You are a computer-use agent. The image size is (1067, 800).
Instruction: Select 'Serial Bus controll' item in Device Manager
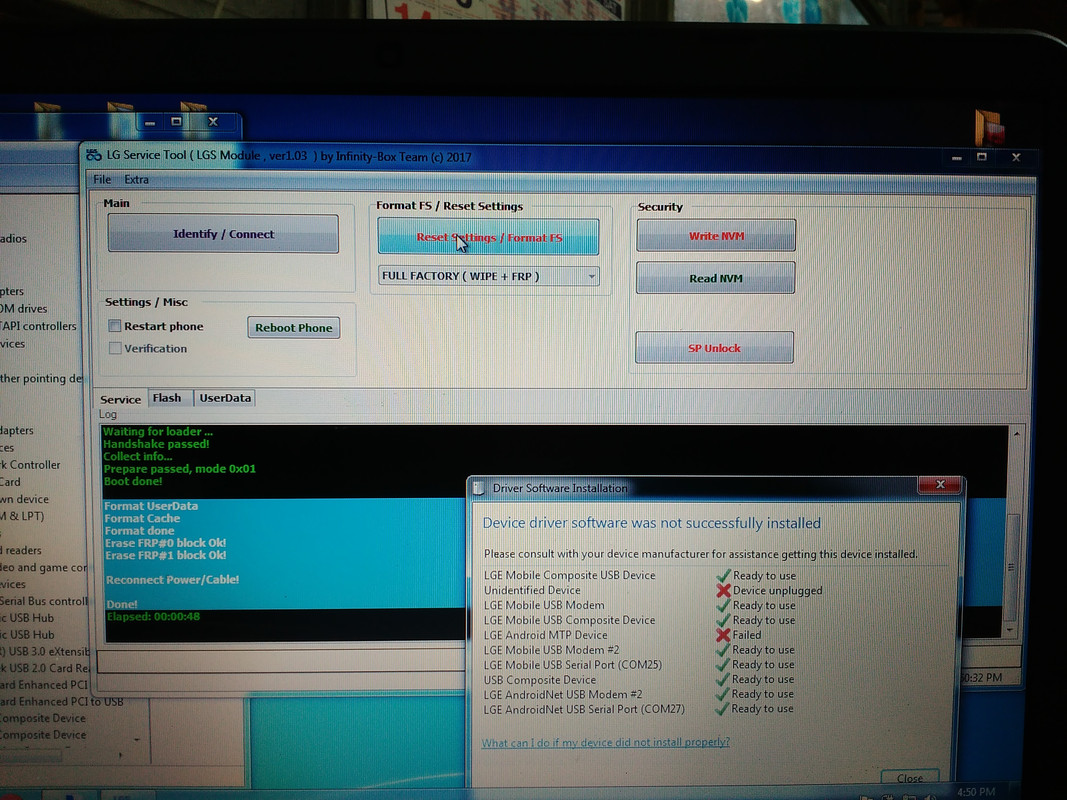point(44,601)
